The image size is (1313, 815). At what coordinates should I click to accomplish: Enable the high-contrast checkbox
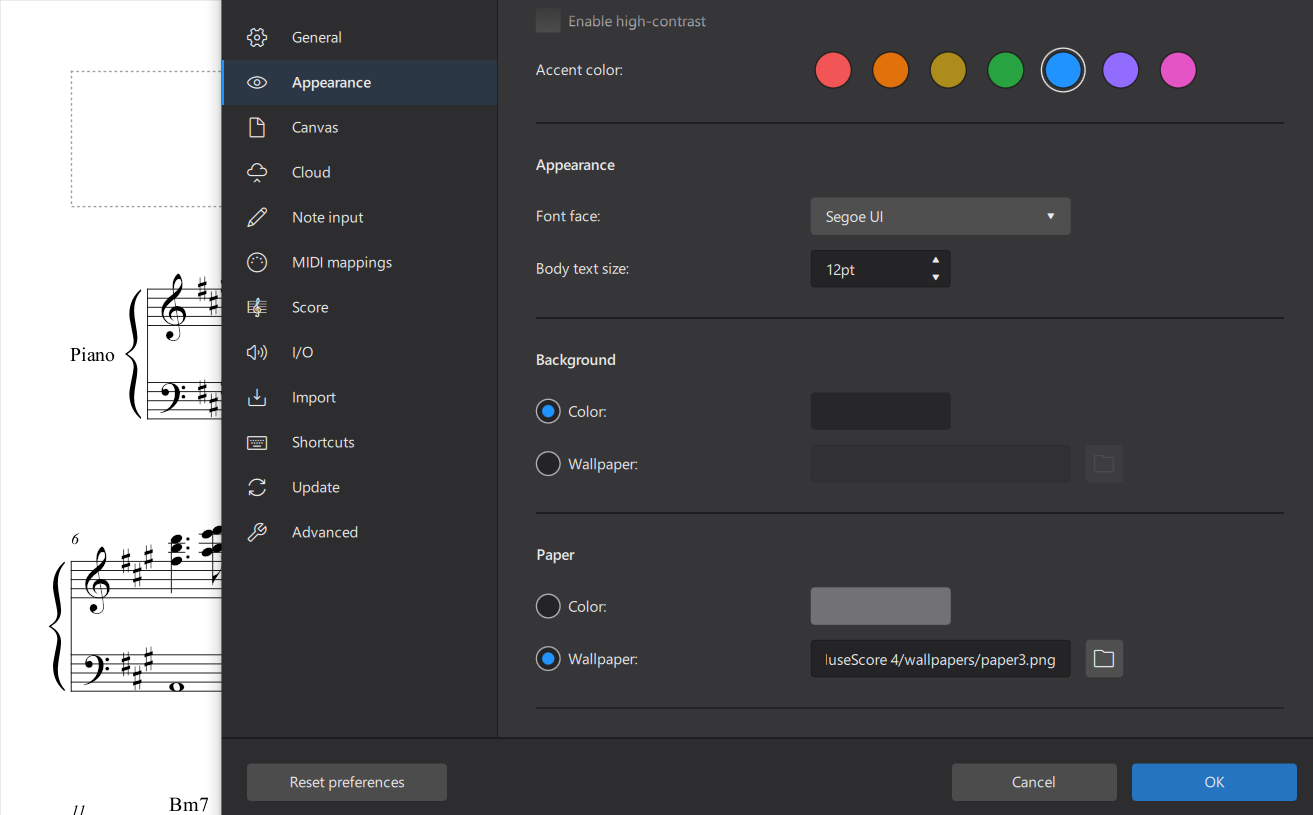coord(547,20)
